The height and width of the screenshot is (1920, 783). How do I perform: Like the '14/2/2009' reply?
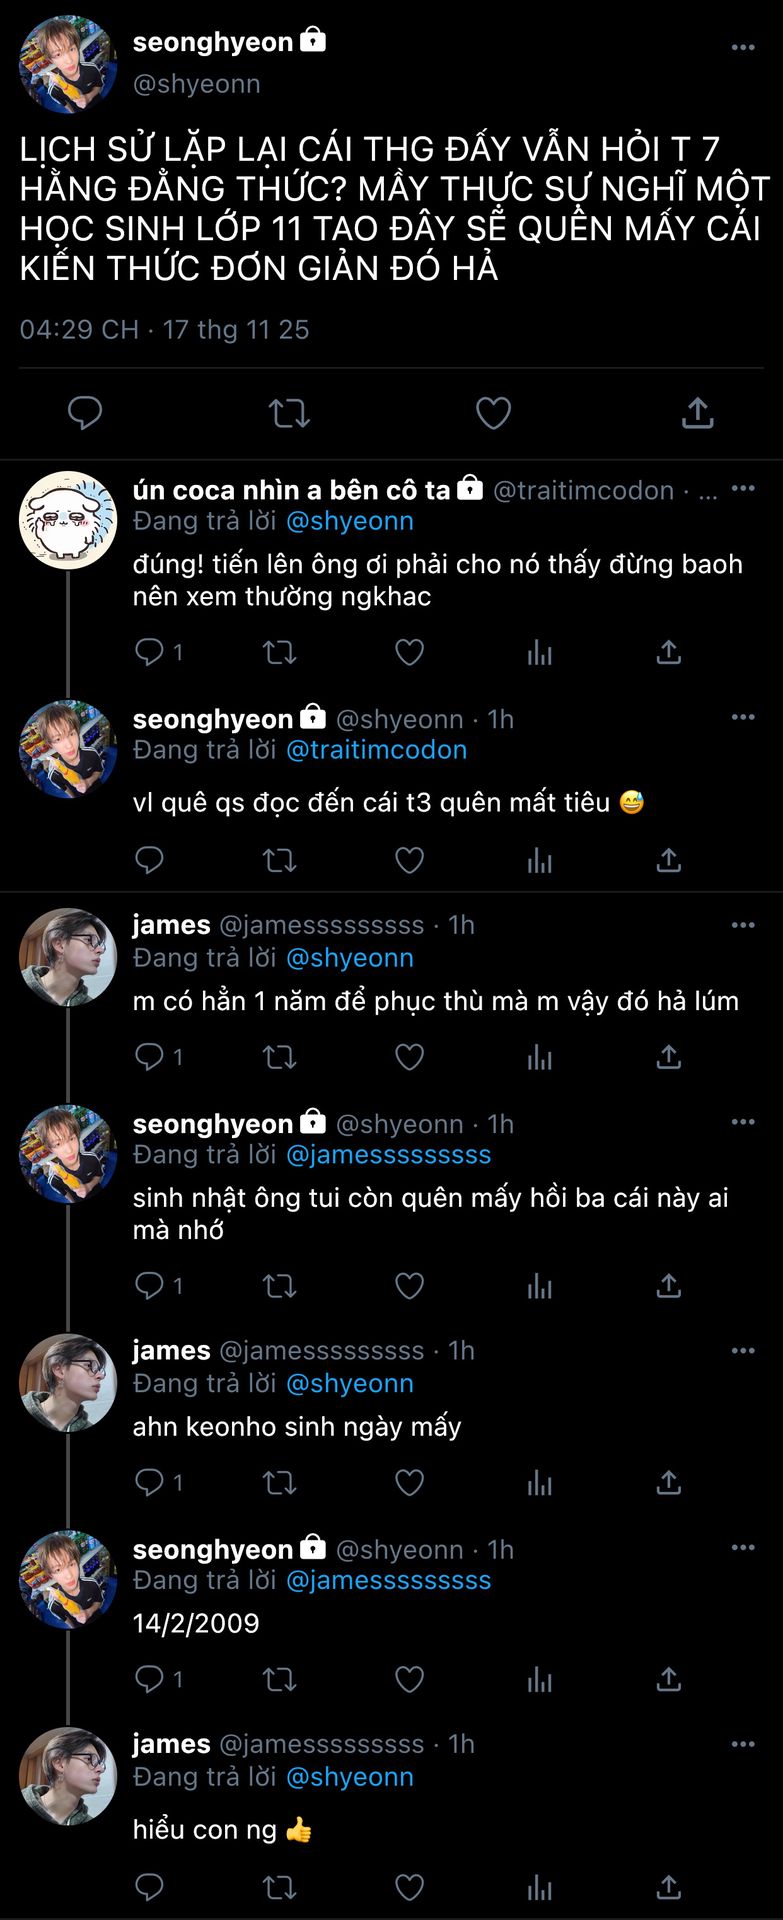tap(409, 1679)
